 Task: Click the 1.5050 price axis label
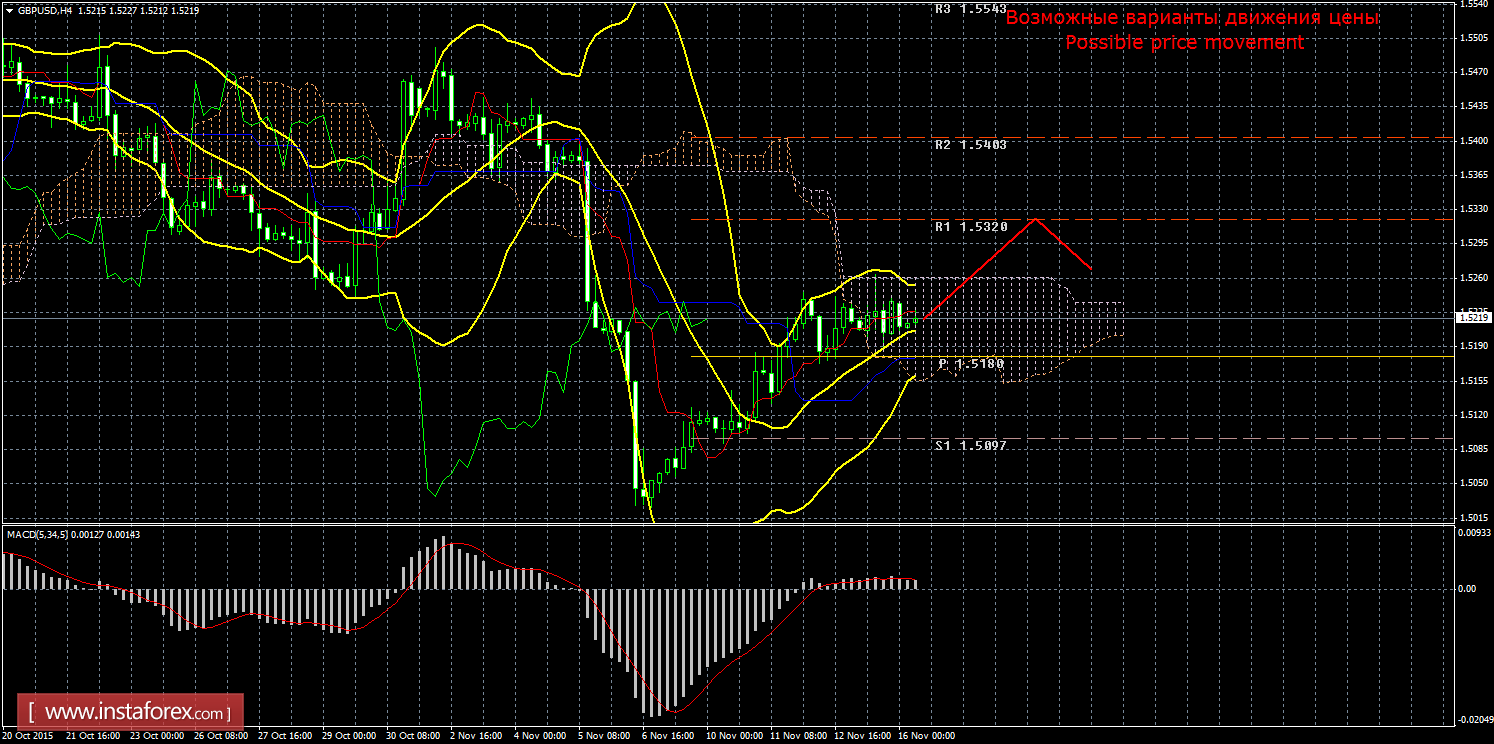click(1474, 485)
